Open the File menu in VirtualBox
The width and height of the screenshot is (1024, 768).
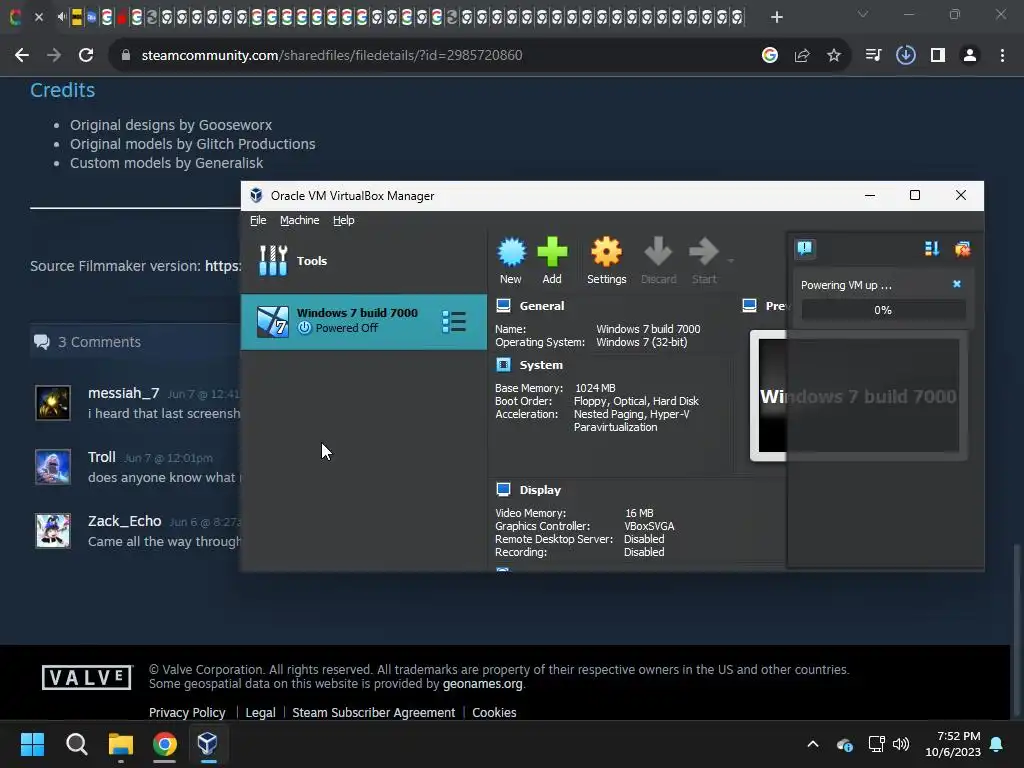[258, 220]
